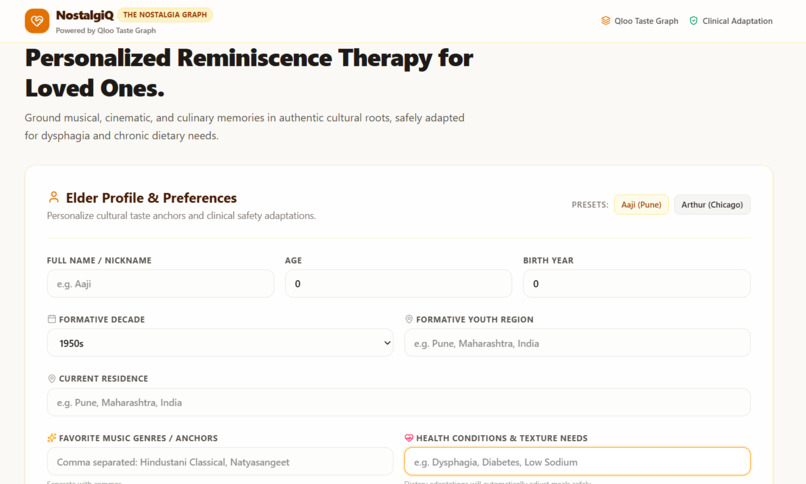Click the FORMATIVE DECADE label text
806x484 pixels.
[102, 320]
